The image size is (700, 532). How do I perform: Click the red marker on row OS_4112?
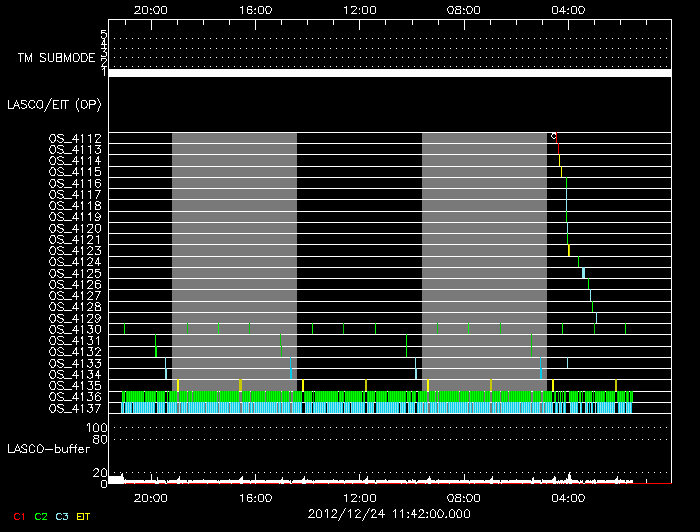tap(556, 142)
